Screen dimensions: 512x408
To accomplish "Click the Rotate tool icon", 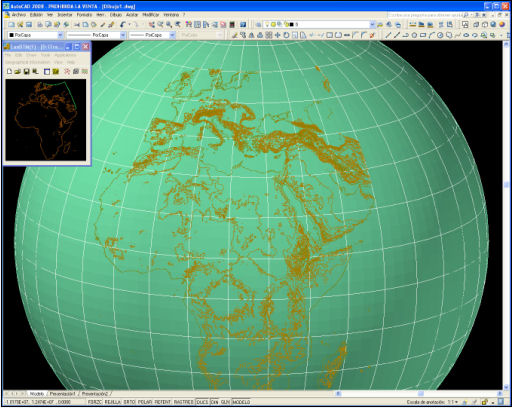I will tap(286, 35).
